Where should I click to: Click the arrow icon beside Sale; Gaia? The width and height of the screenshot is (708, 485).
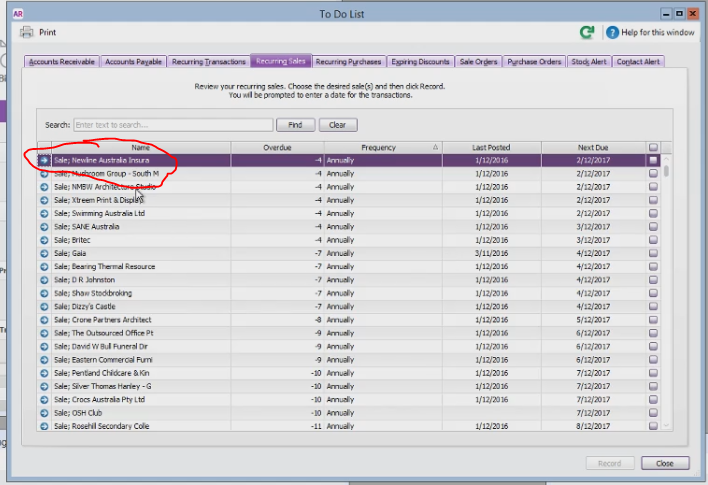click(x=44, y=253)
